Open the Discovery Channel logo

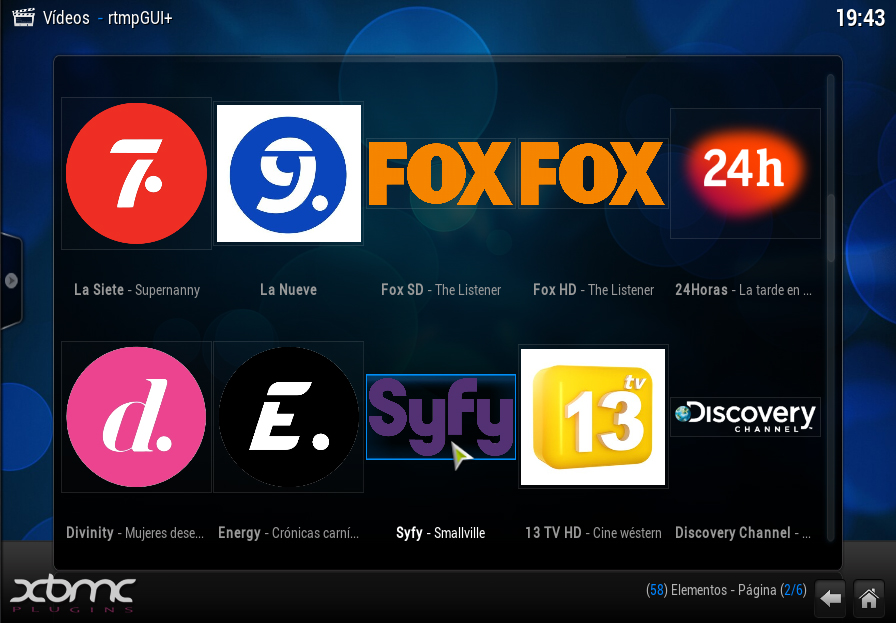coord(745,417)
